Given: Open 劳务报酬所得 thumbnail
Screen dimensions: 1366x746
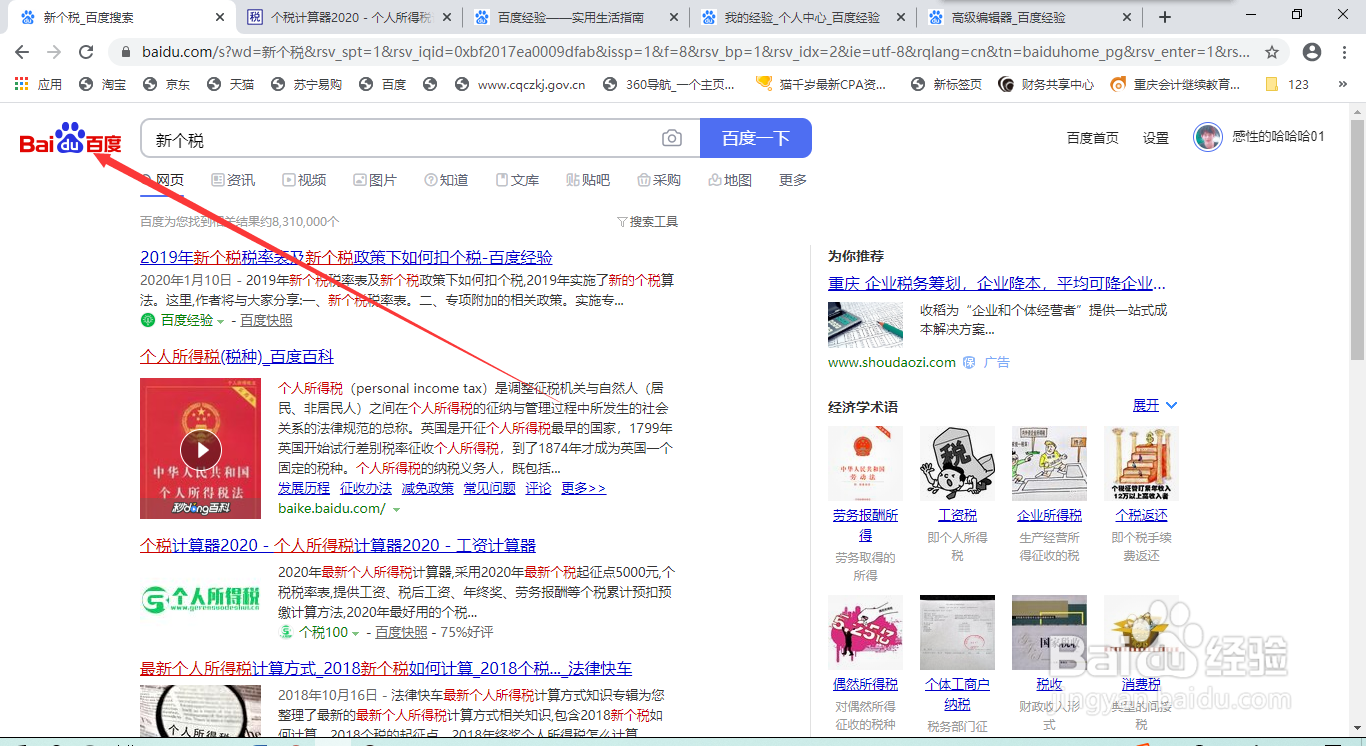Looking at the screenshot, I should (x=865, y=463).
